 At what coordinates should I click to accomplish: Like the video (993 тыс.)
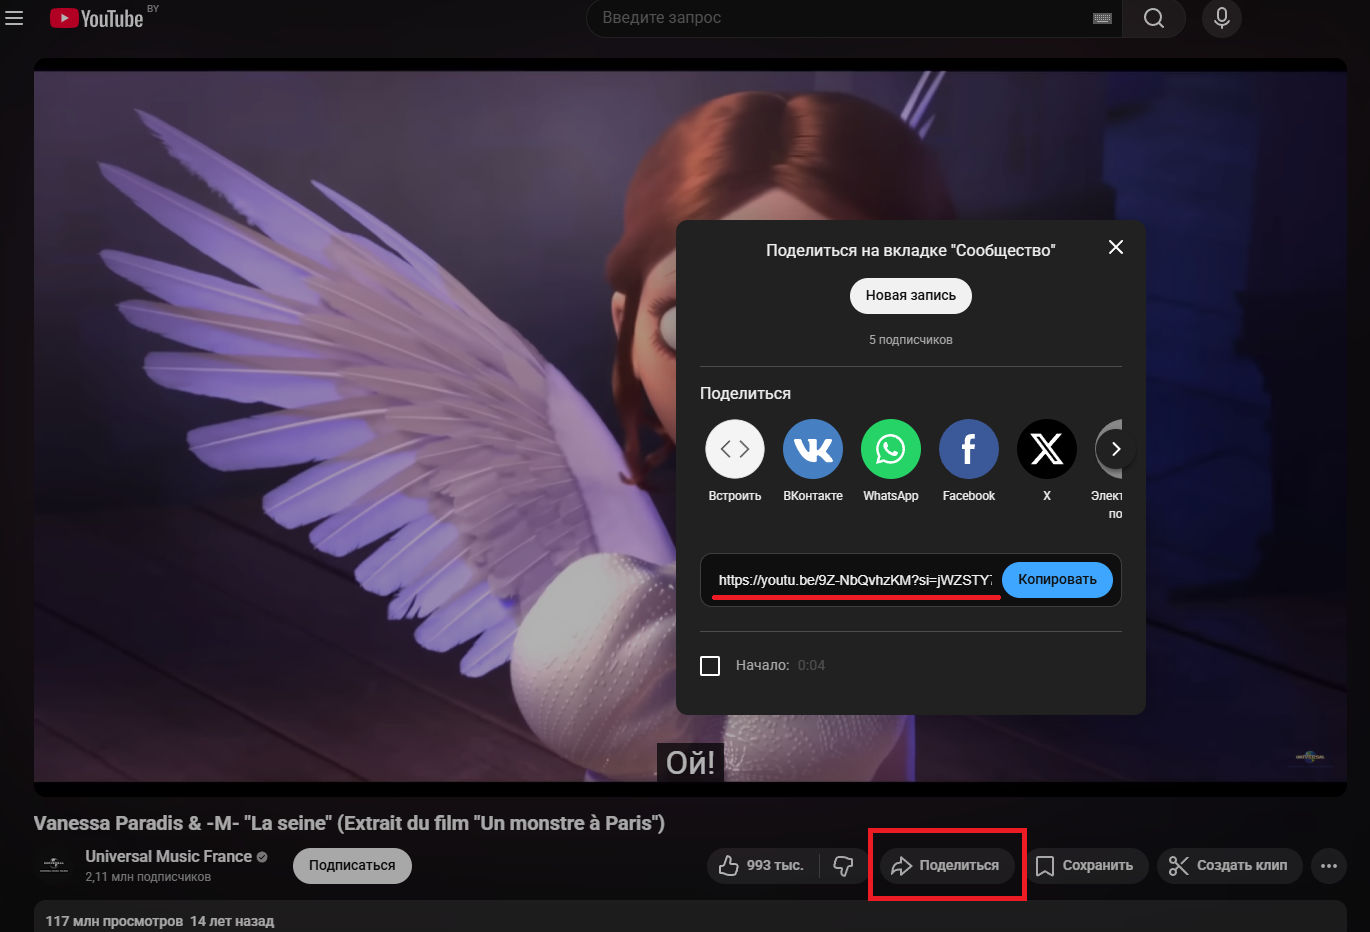(762, 866)
